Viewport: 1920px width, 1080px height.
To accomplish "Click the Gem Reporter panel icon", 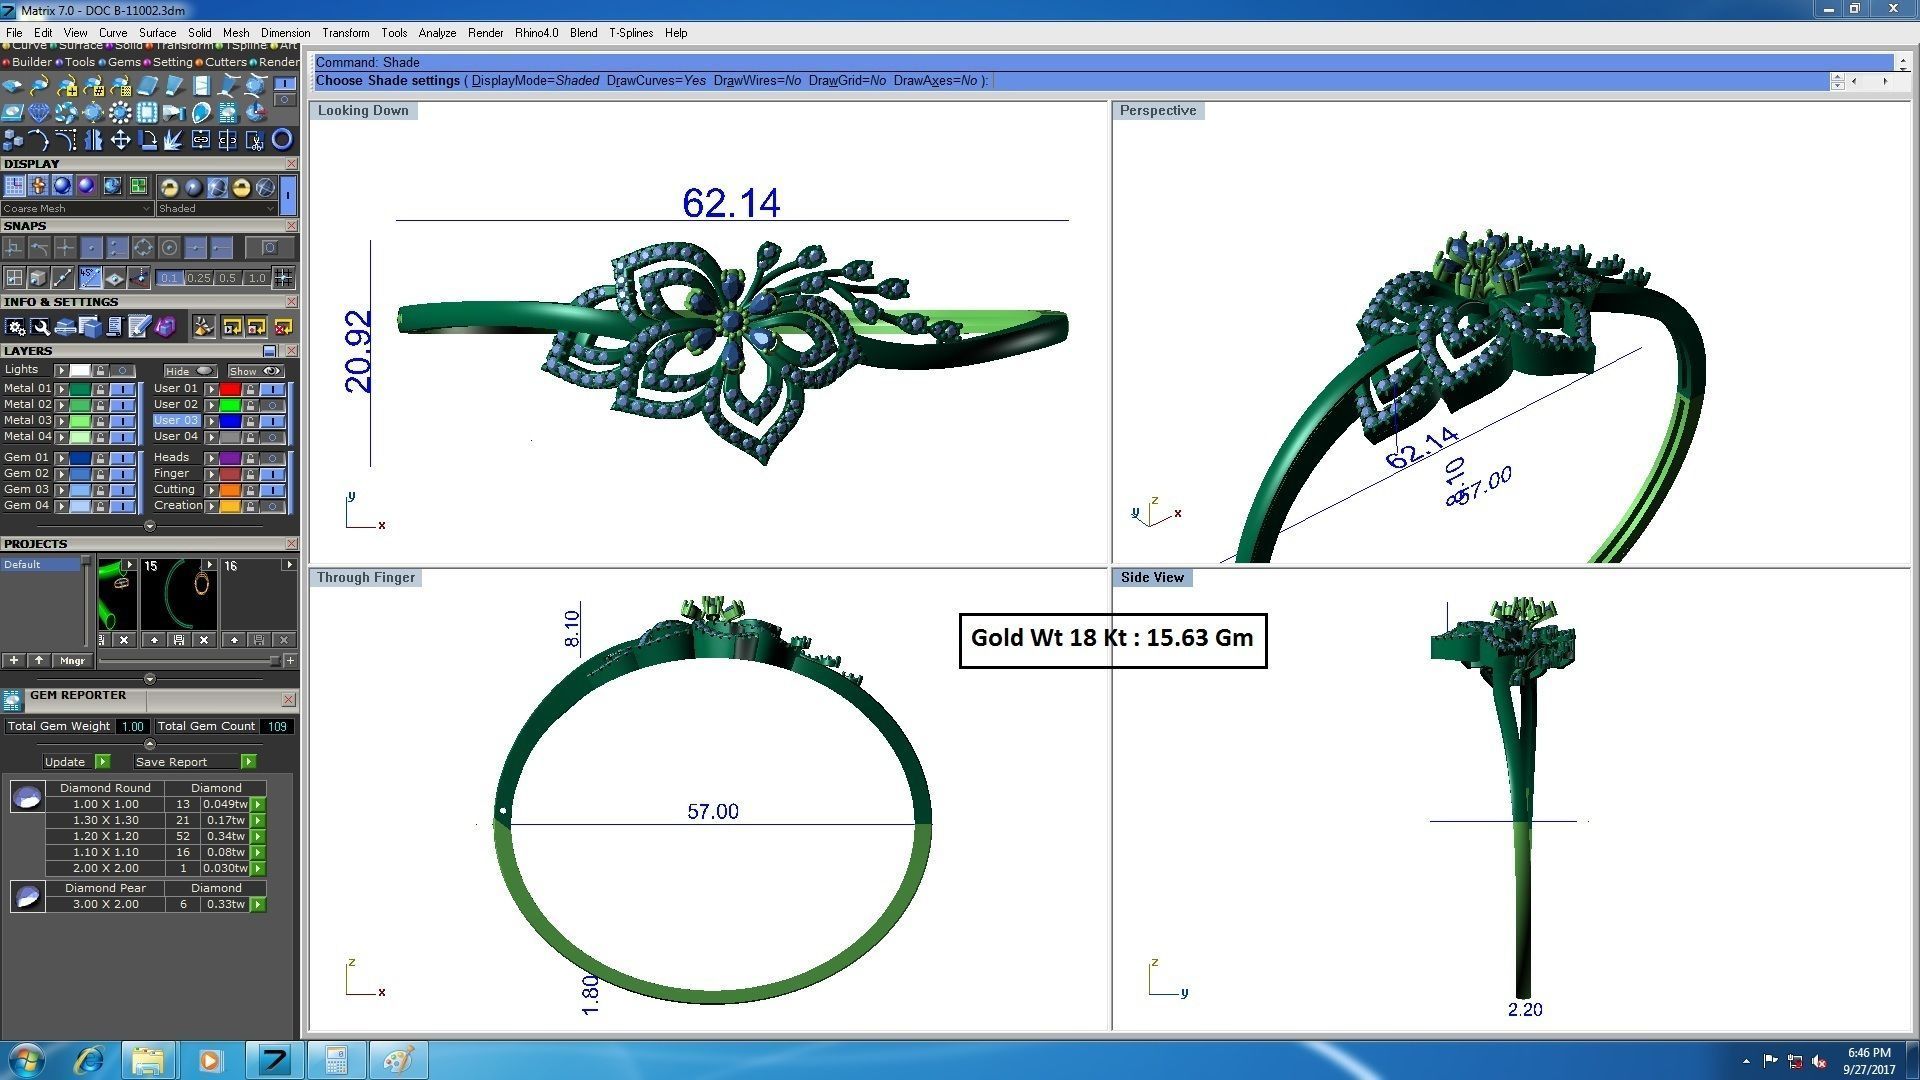I will (12, 700).
